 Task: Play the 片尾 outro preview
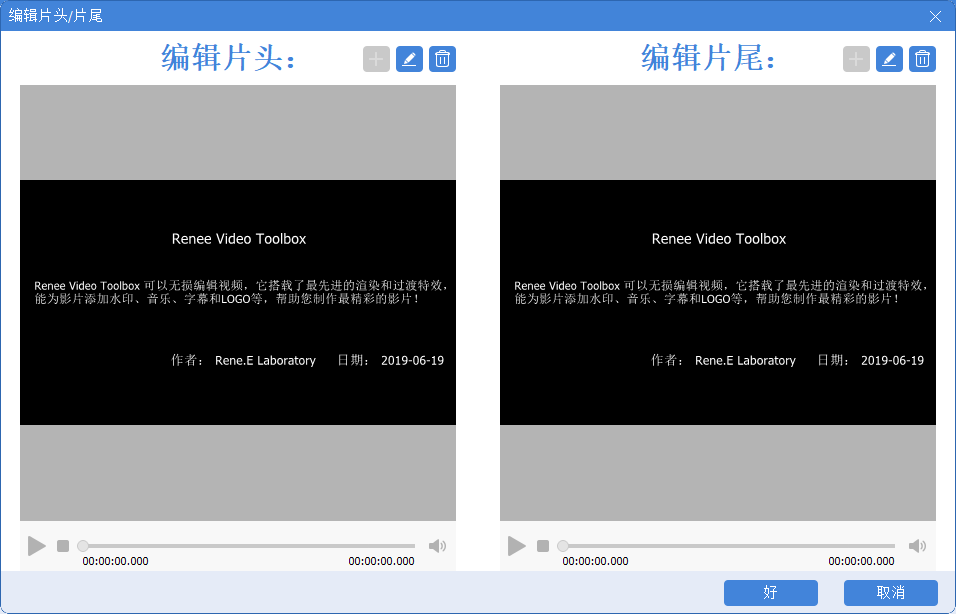click(516, 546)
